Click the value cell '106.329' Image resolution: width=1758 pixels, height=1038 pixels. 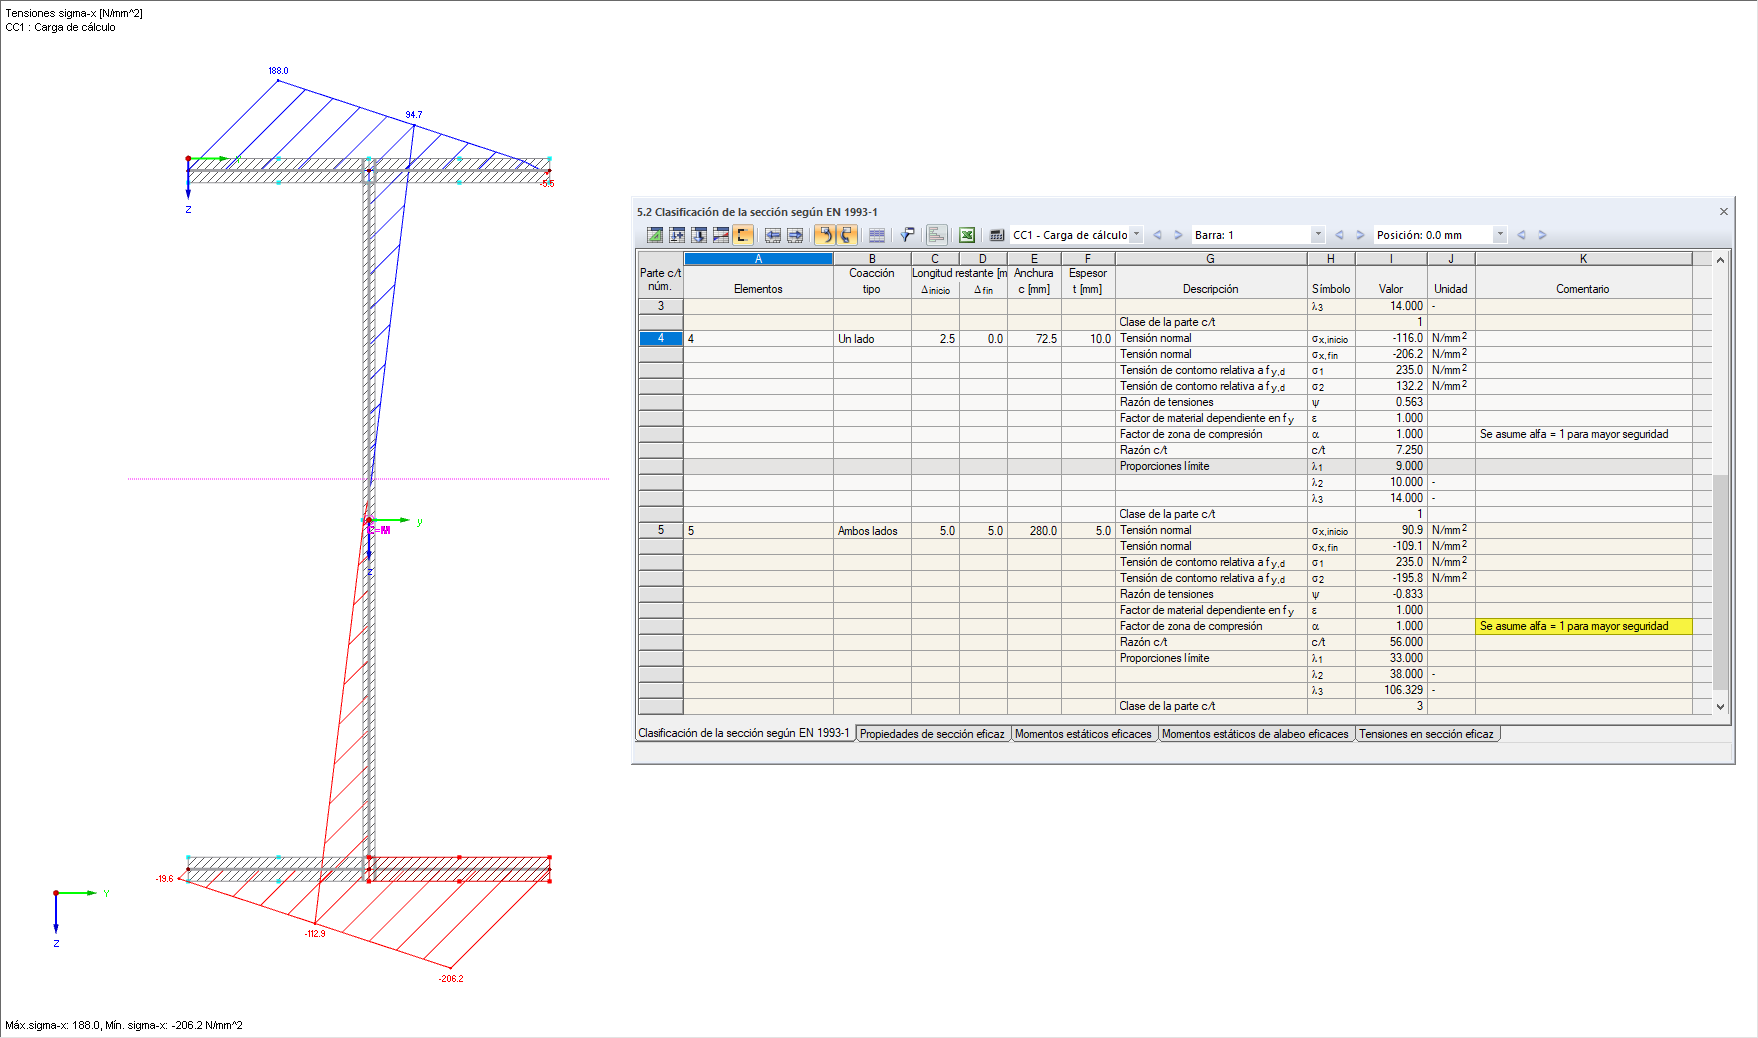[1391, 690]
